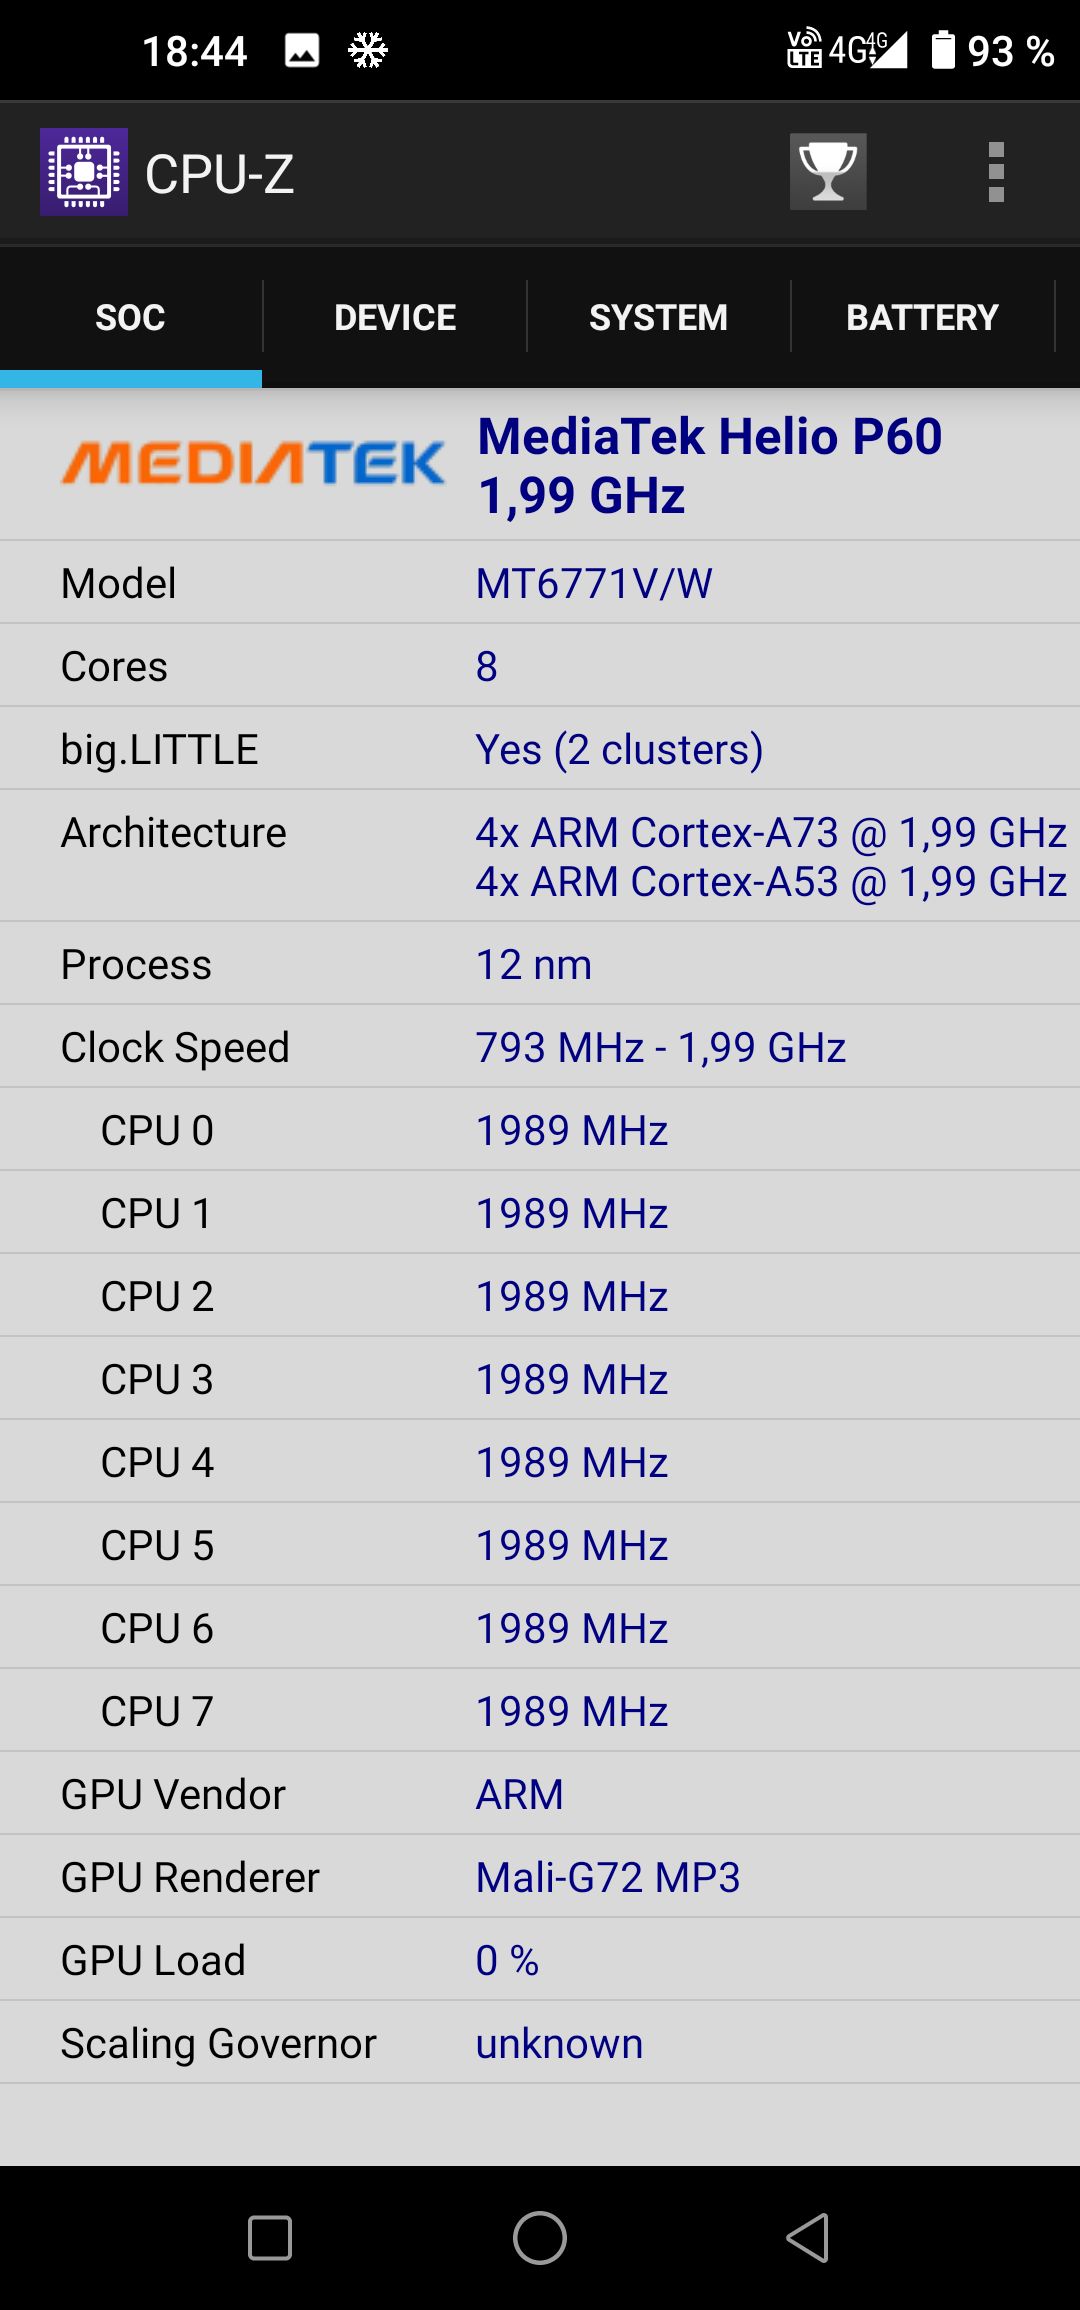Viewport: 1080px width, 2310px height.
Task: Select the Clock Speed row
Action: (x=540, y=1047)
